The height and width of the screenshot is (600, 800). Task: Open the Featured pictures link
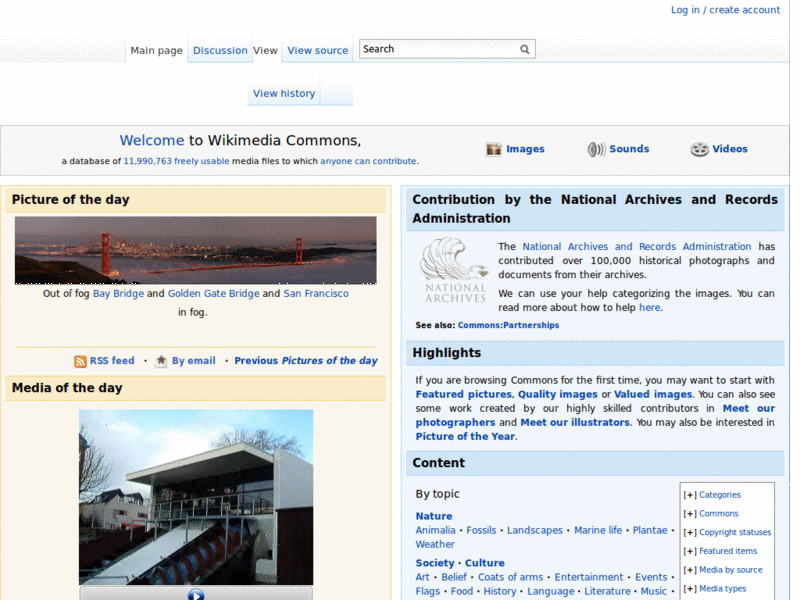pyautogui.click(x=463, y=394)
